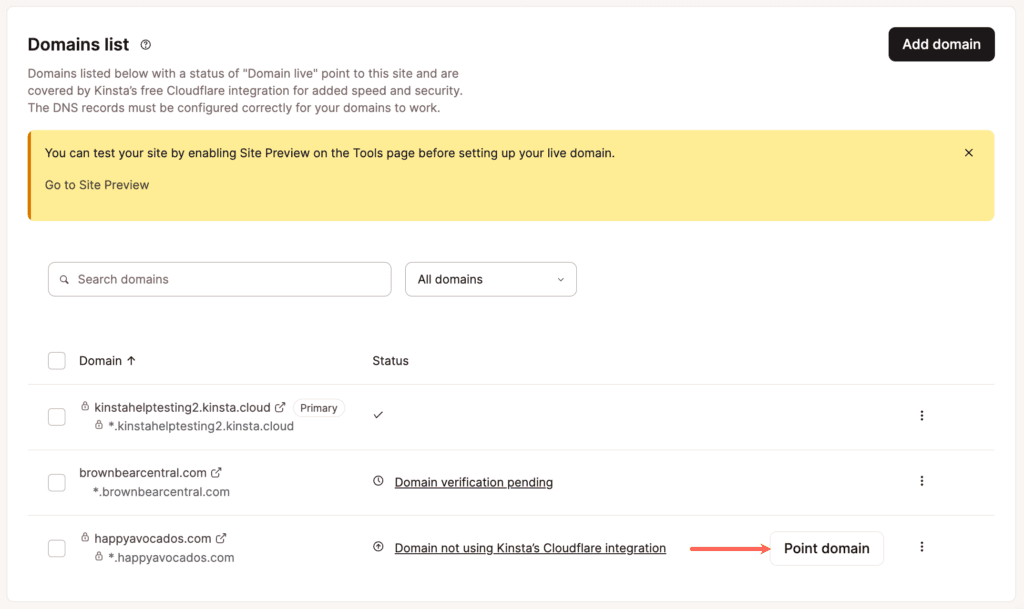Click the checkmark status of kinstahelptesting2 domain
Screen dimensions: 1024x609
coord(378,415)
